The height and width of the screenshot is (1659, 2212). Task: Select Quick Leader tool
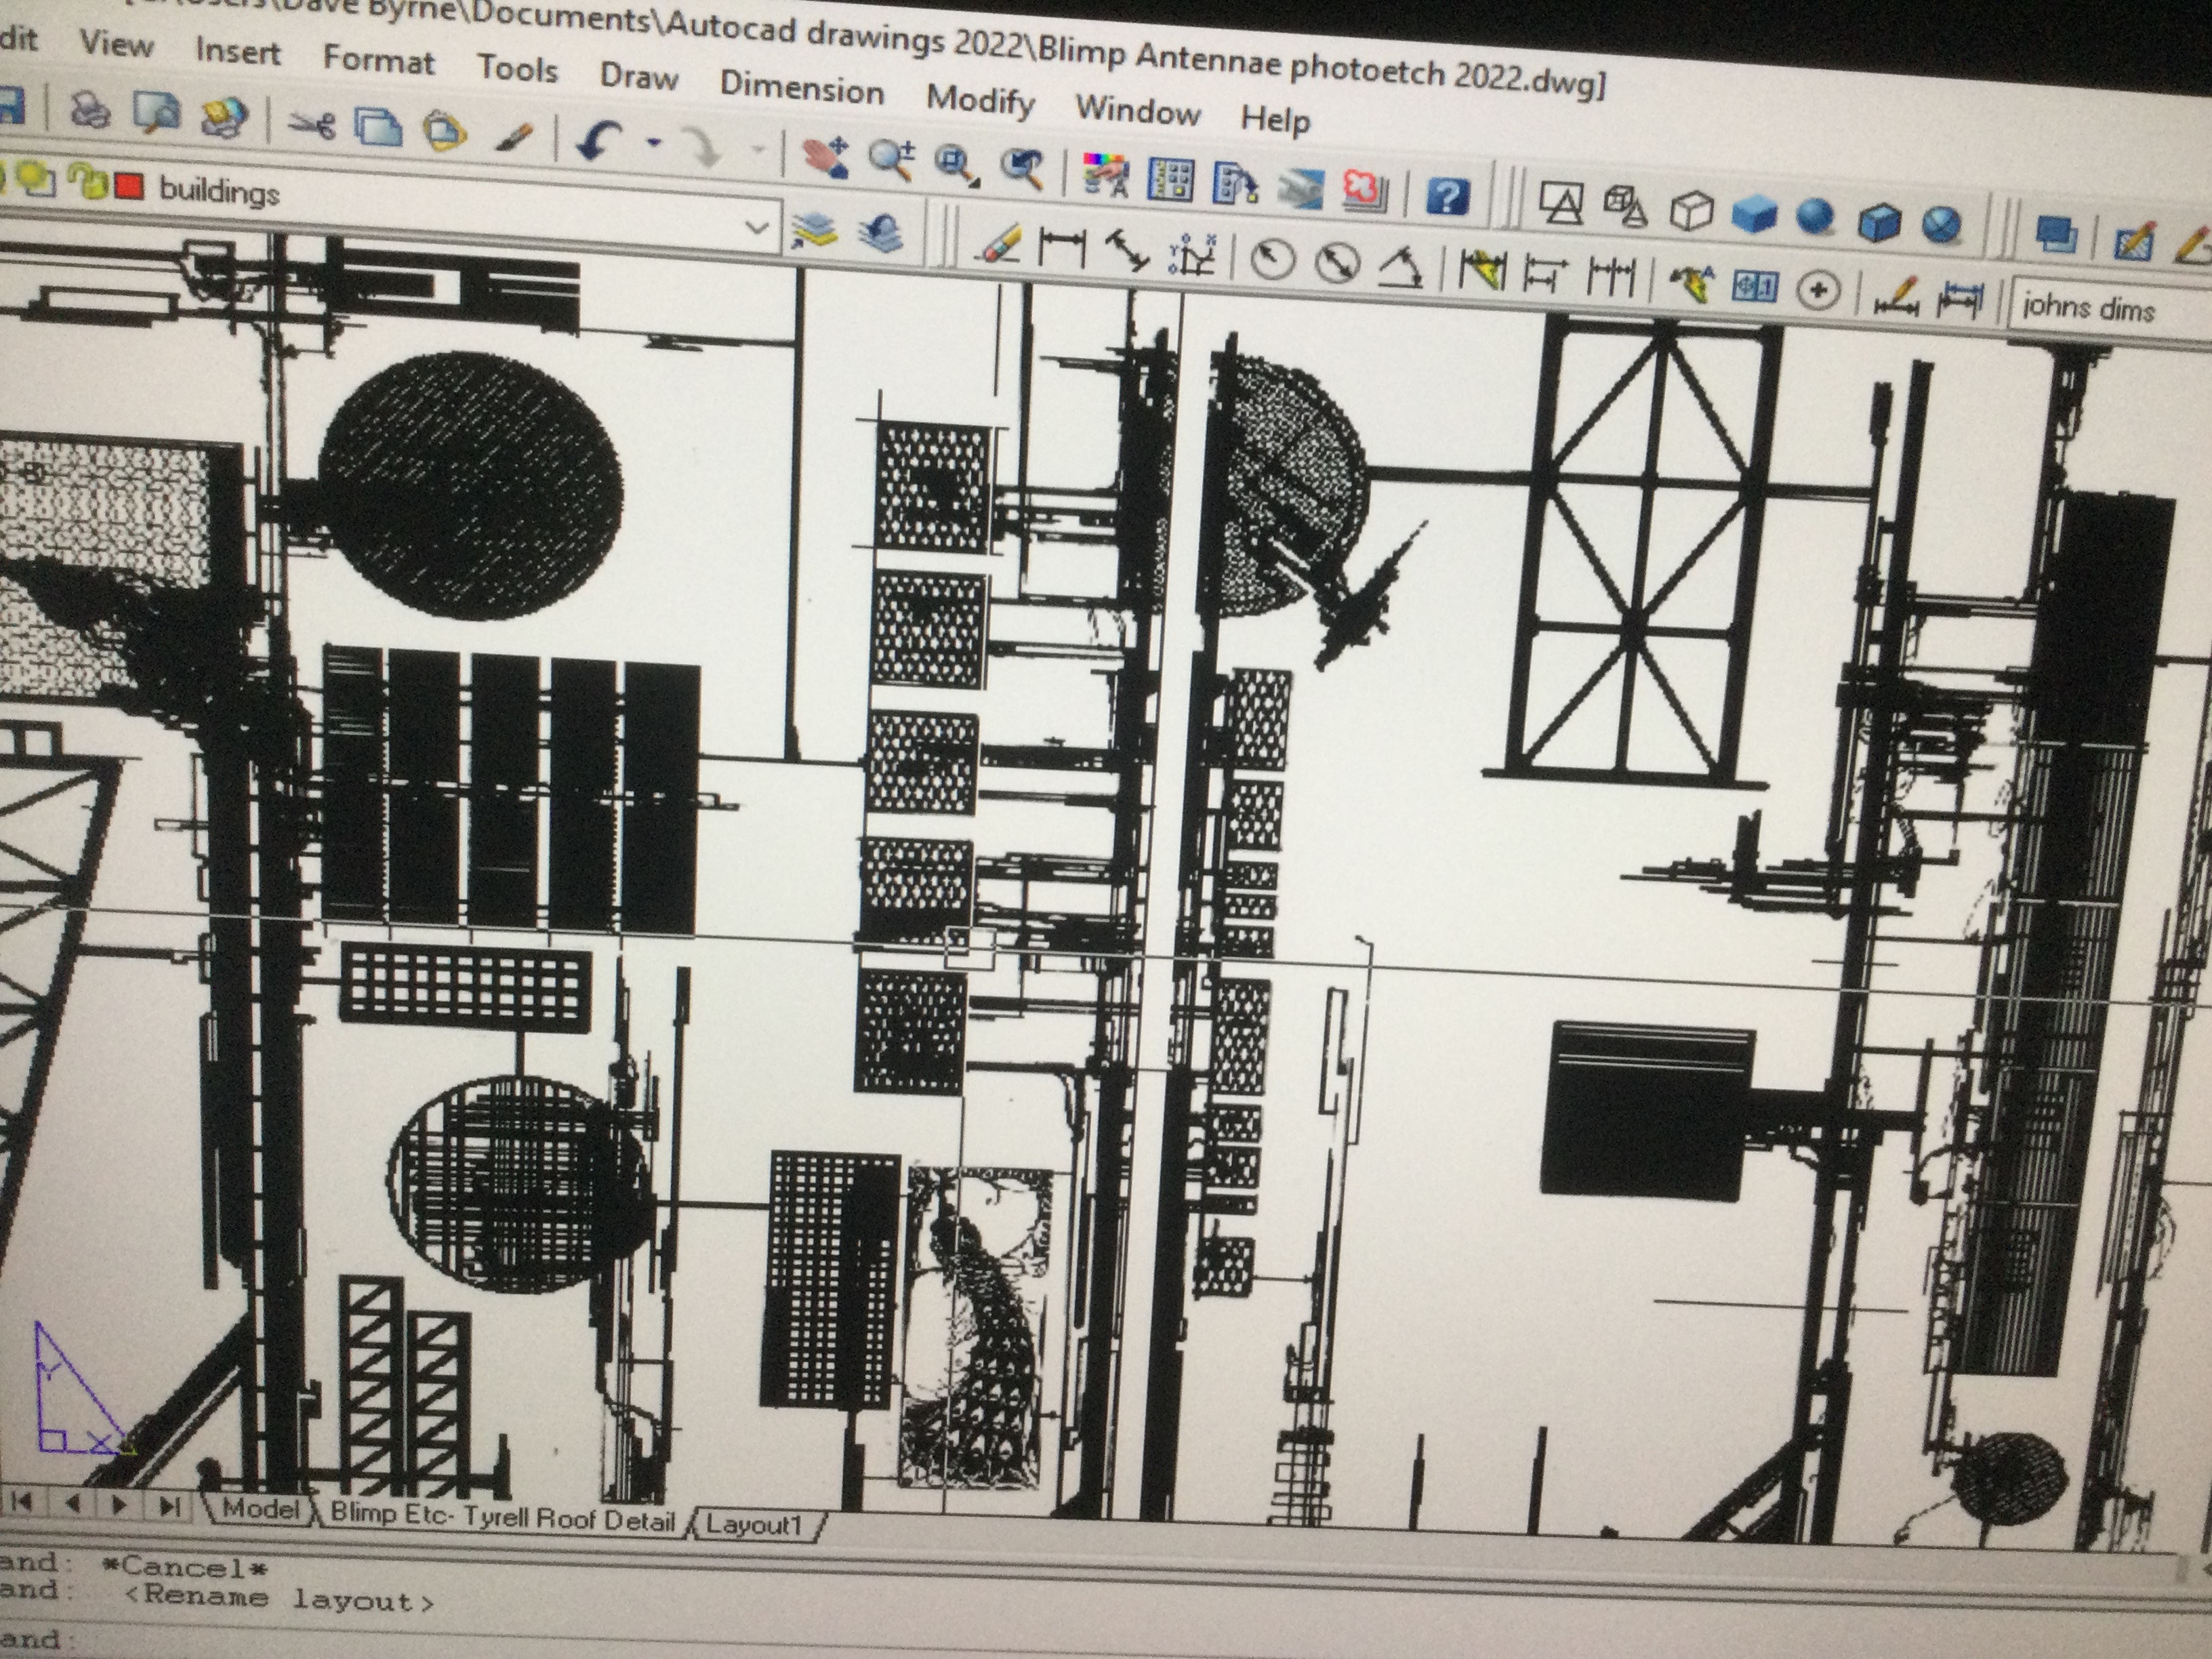tap(1691, 284)
